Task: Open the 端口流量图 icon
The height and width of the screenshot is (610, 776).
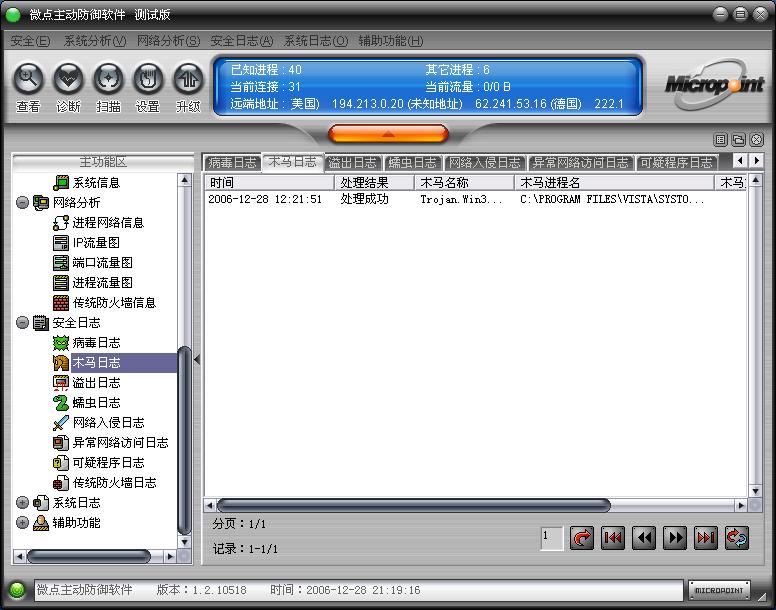Action: click(61, 263)
